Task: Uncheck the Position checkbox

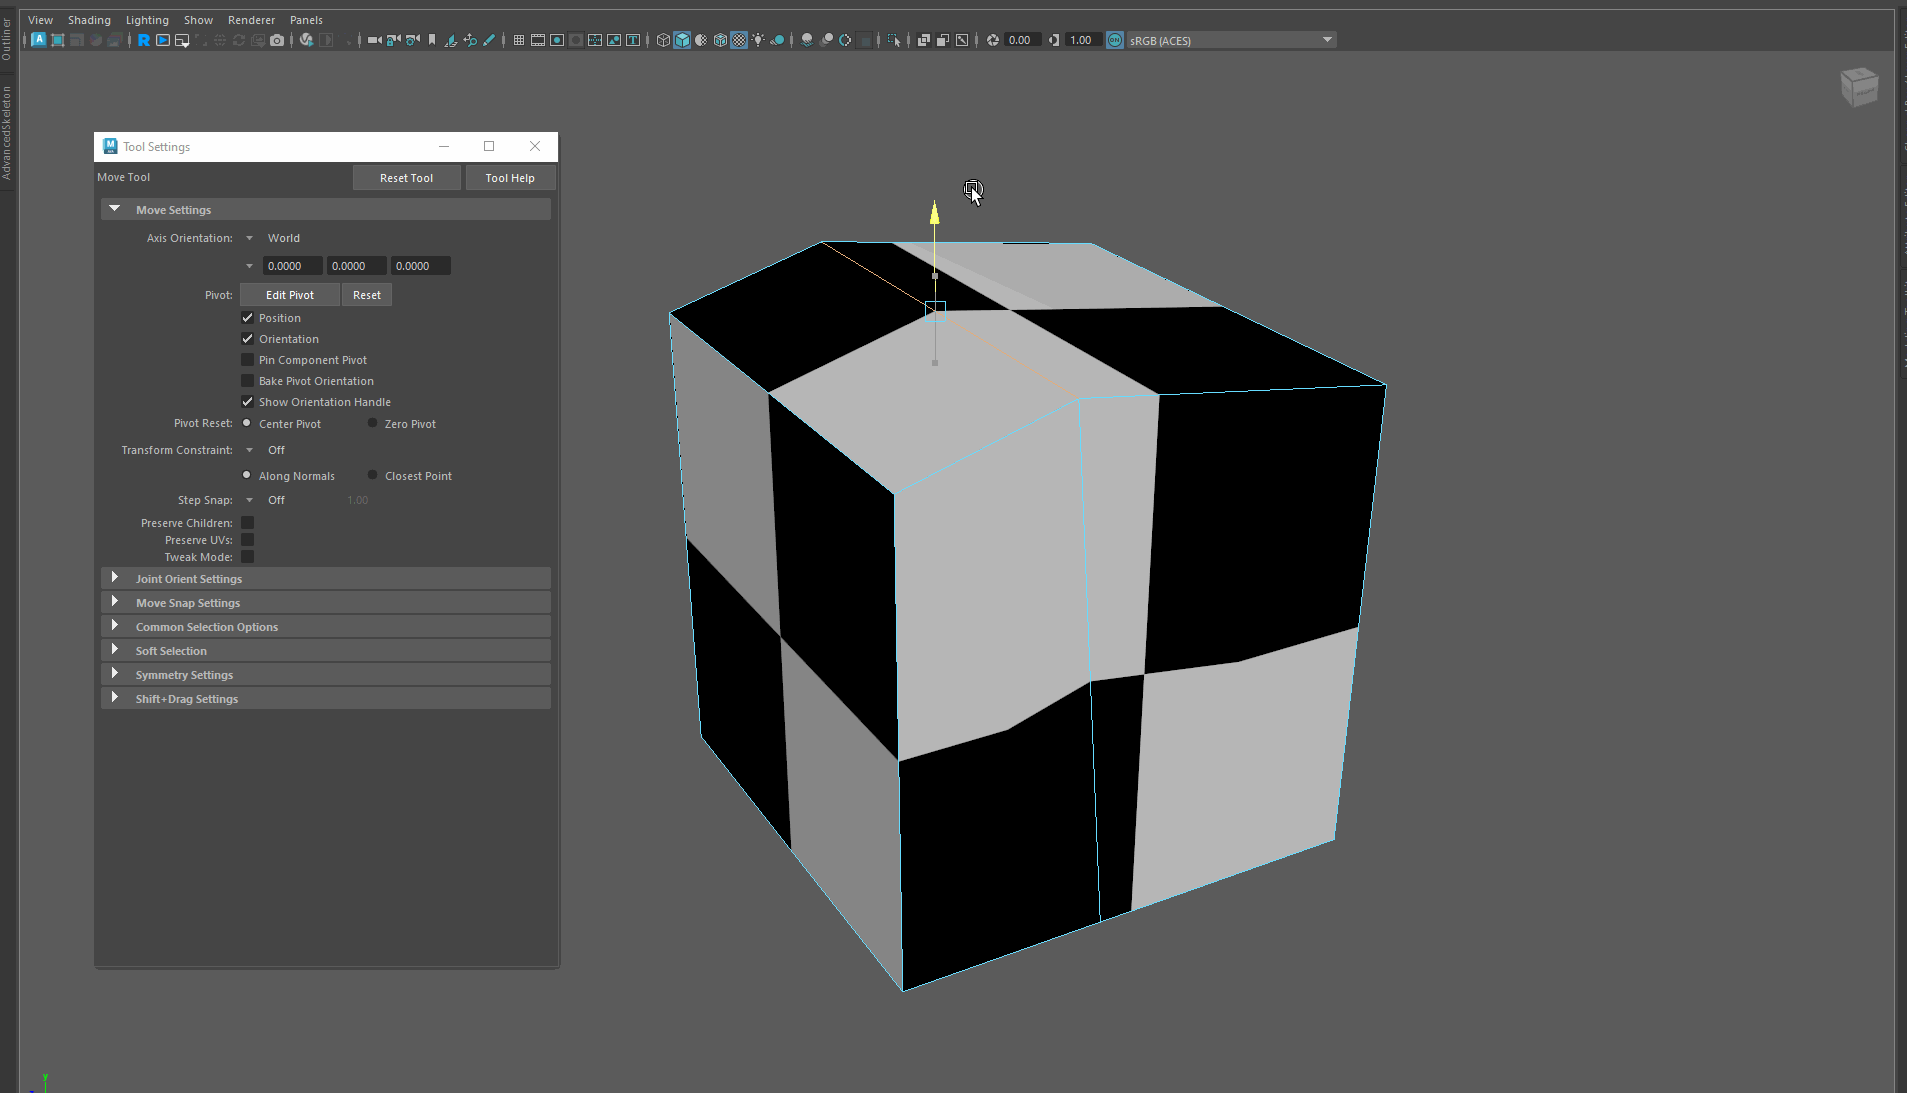Action: [248, 318]
